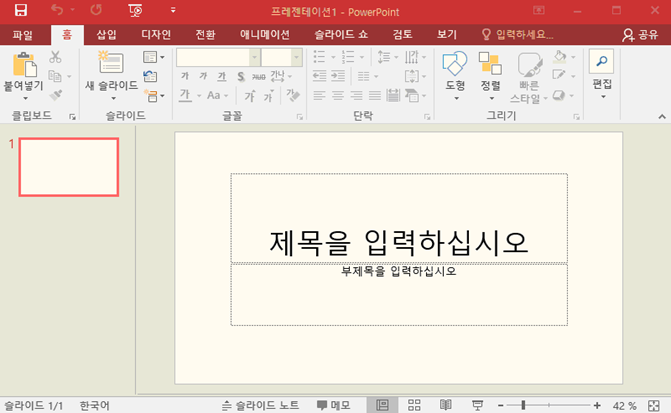
Task: Open the Change Case Aa menu
Action: [217, 95]
